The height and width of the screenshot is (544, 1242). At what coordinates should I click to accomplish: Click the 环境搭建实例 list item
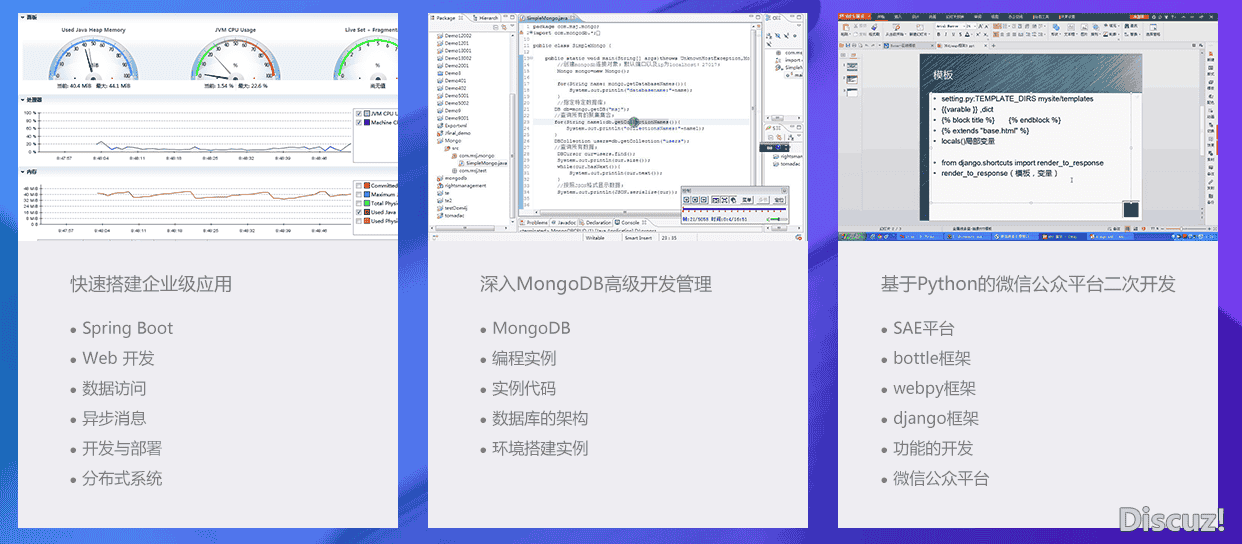[540, 448]
